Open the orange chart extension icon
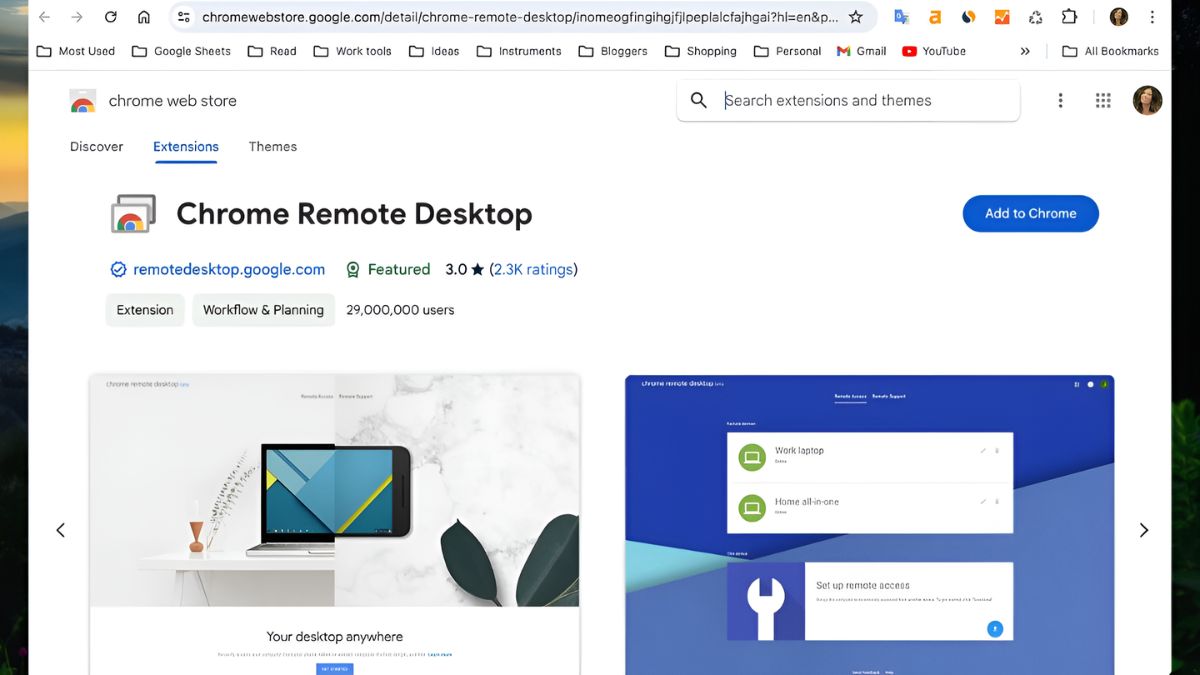Screen dimensions: 1200x675 [1002, 17]
